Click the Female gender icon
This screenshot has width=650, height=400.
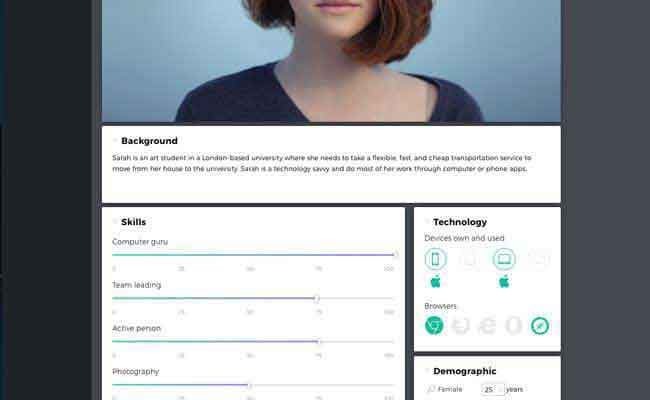click(431, 389)
